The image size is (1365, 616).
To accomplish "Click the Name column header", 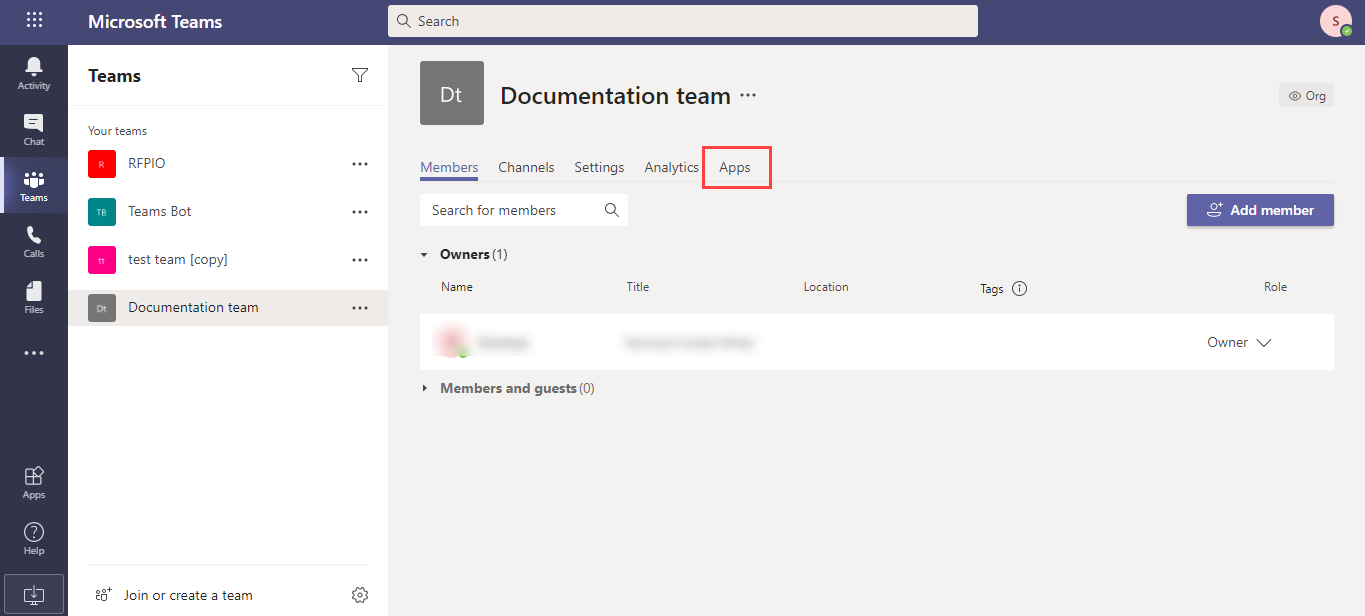I will point(457,287).
